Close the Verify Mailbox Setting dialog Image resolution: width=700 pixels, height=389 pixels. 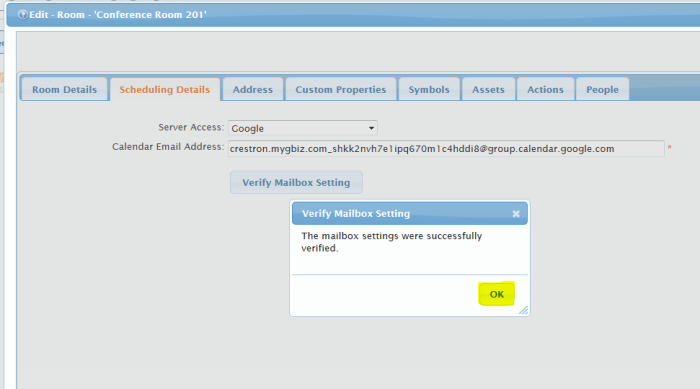pos(516,214)
